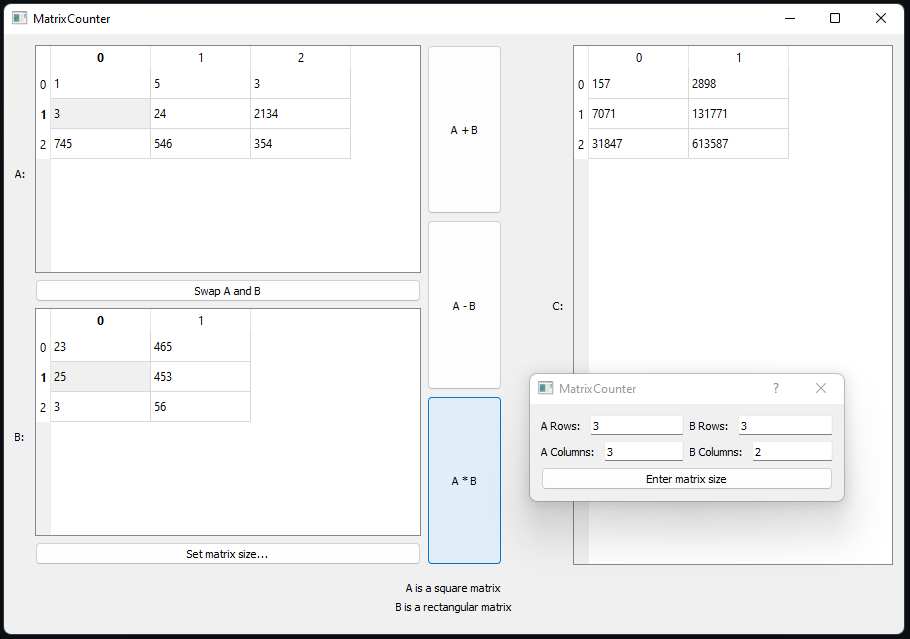The image size is (910, 639).
Task: Select matrix A cell with value 745
Action: 100,143
